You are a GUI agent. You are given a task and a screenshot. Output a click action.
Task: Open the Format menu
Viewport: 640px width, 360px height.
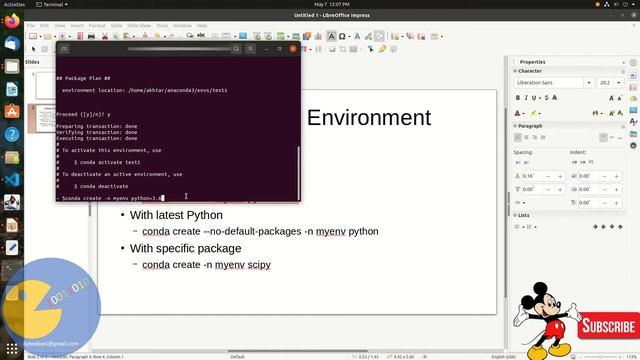tap(97, 25)
